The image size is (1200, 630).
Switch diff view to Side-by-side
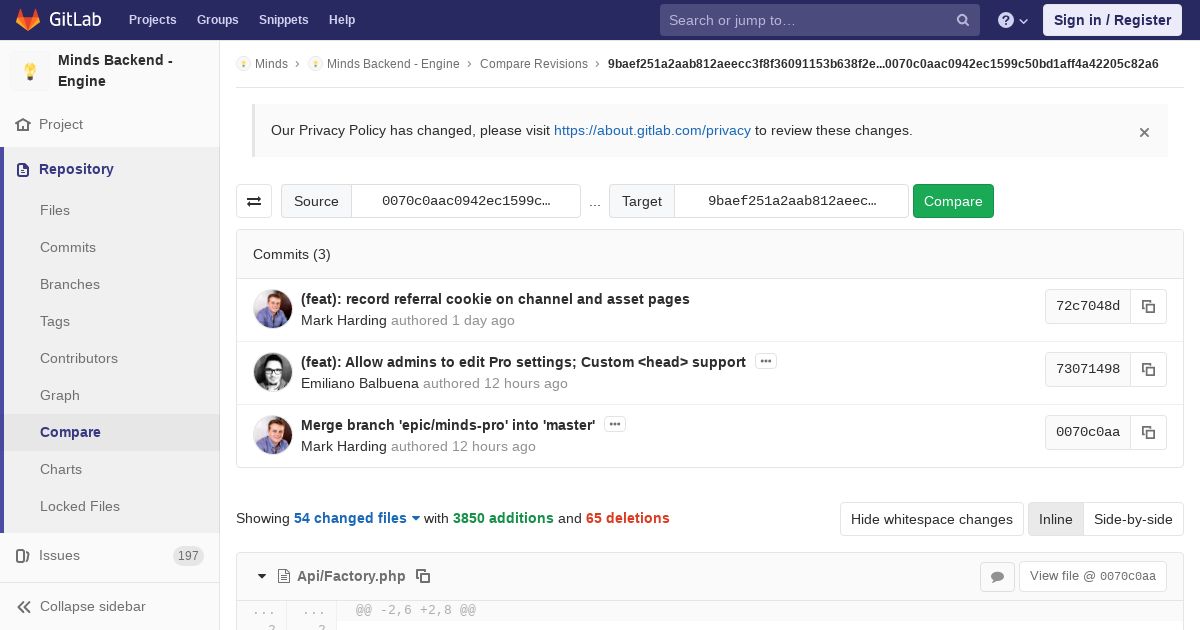(1133, 519)
